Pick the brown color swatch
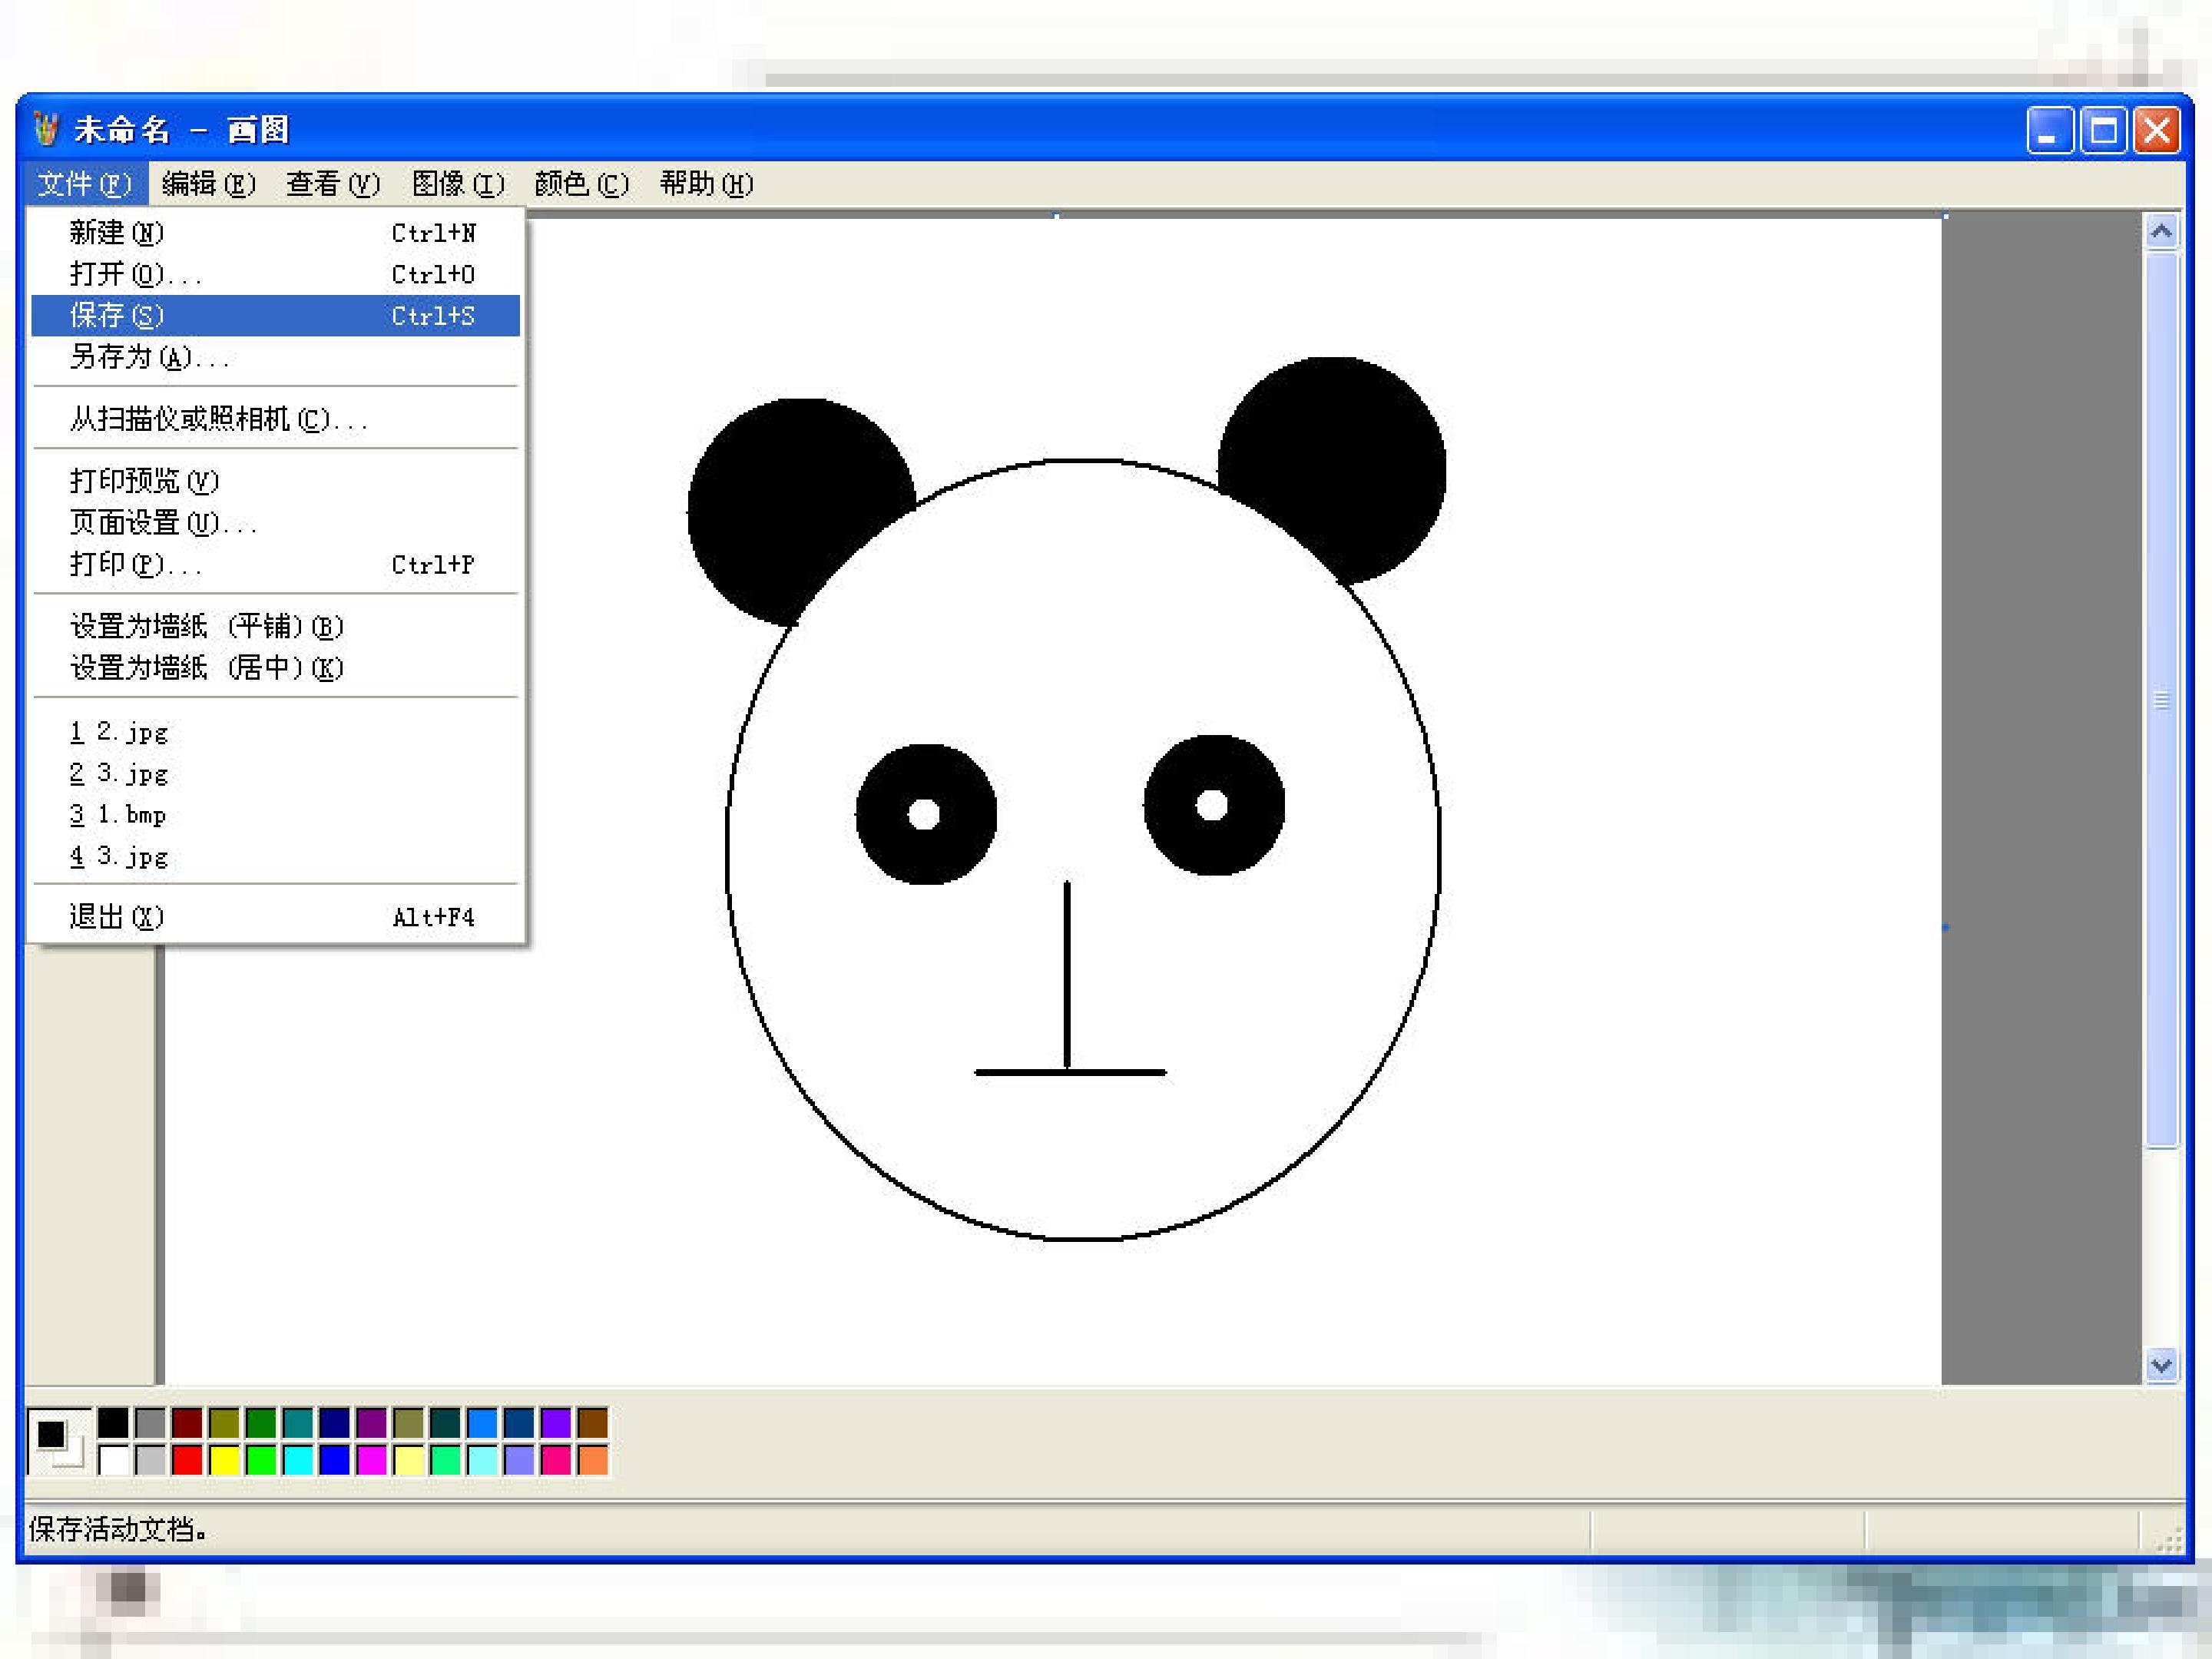The height and width of the screenshot is (1659, 2212). (x=593, y=1422)
